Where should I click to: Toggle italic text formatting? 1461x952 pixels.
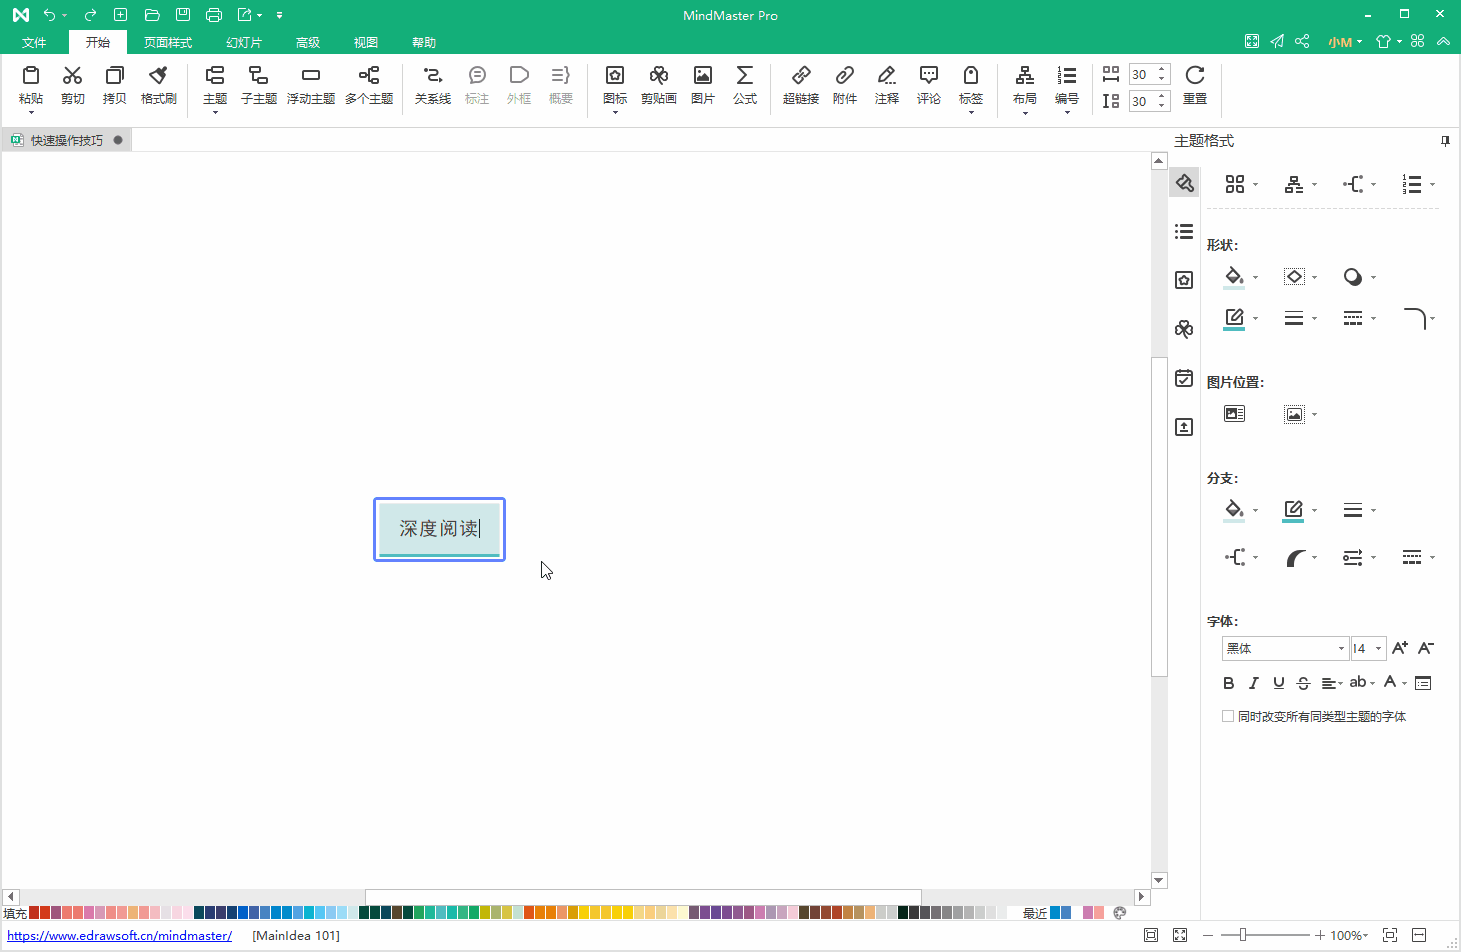click(1253, 683)
